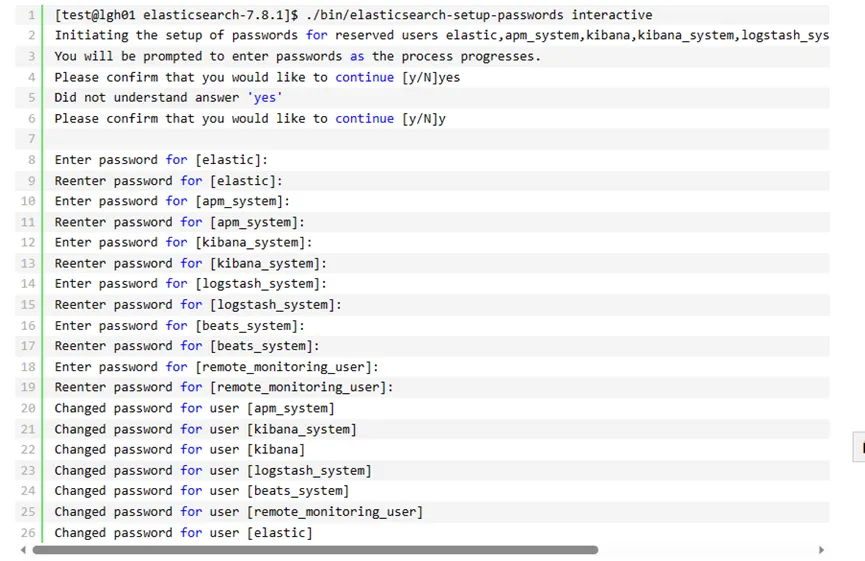This screenshot has height=561, width=865.
Task: Click 'Changed password for user [beats_system]' line
Action: (201, 491)
